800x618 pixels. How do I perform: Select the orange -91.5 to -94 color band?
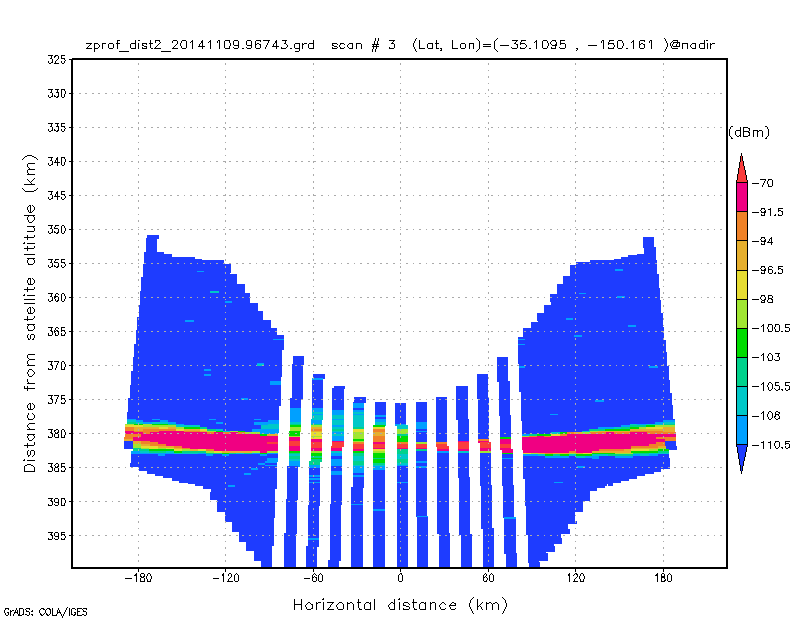[741, 226]
